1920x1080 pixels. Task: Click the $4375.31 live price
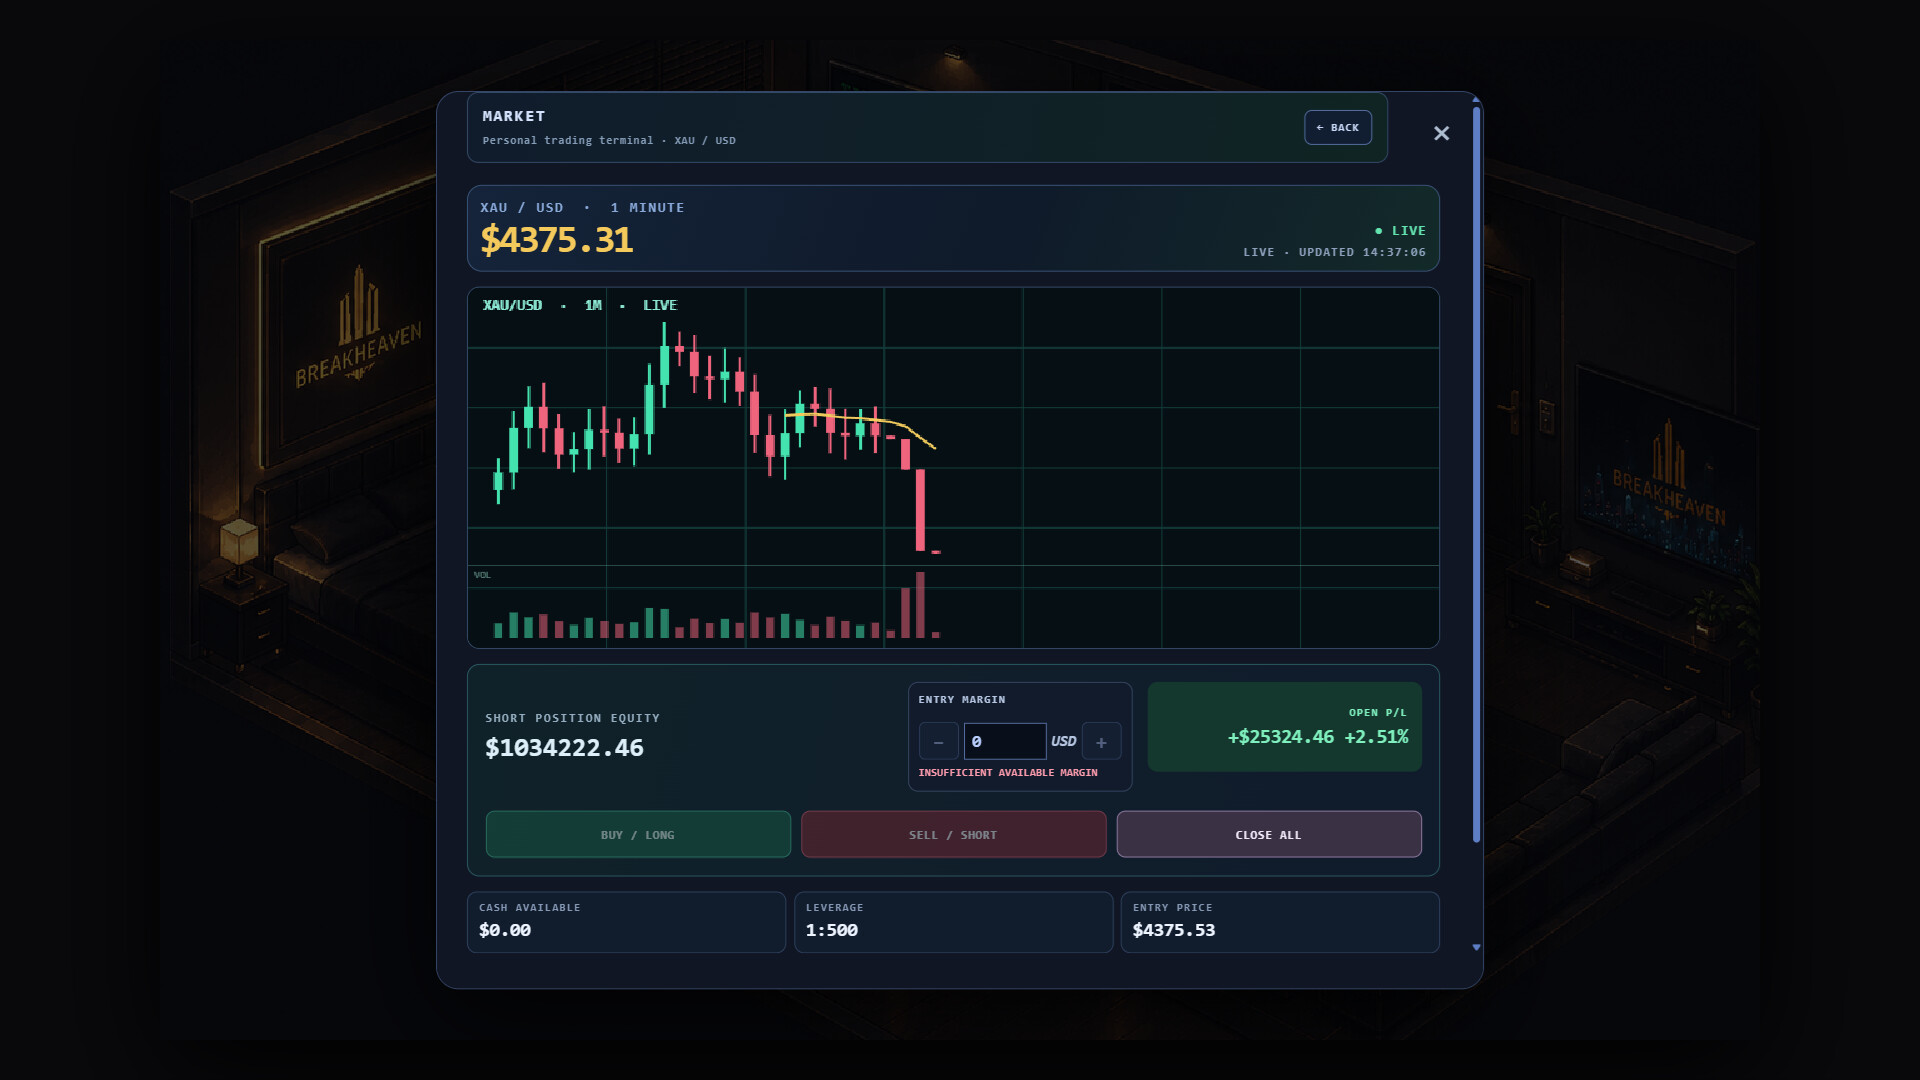(x=557, y=240)
